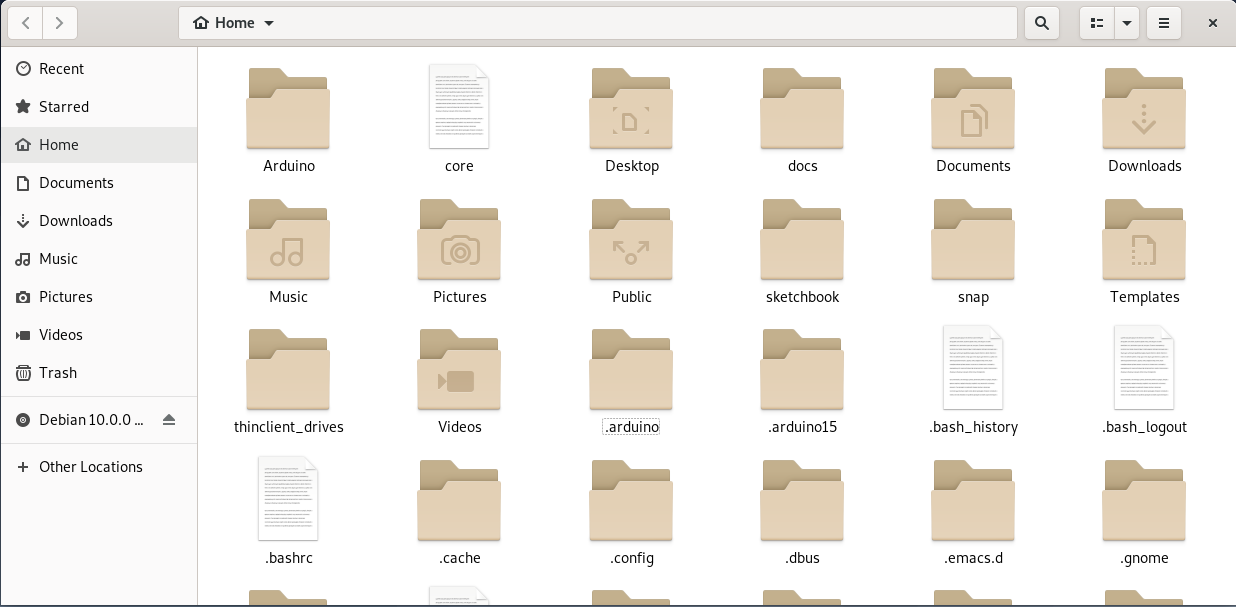Select the .dbus folder icon

[802, 500]
